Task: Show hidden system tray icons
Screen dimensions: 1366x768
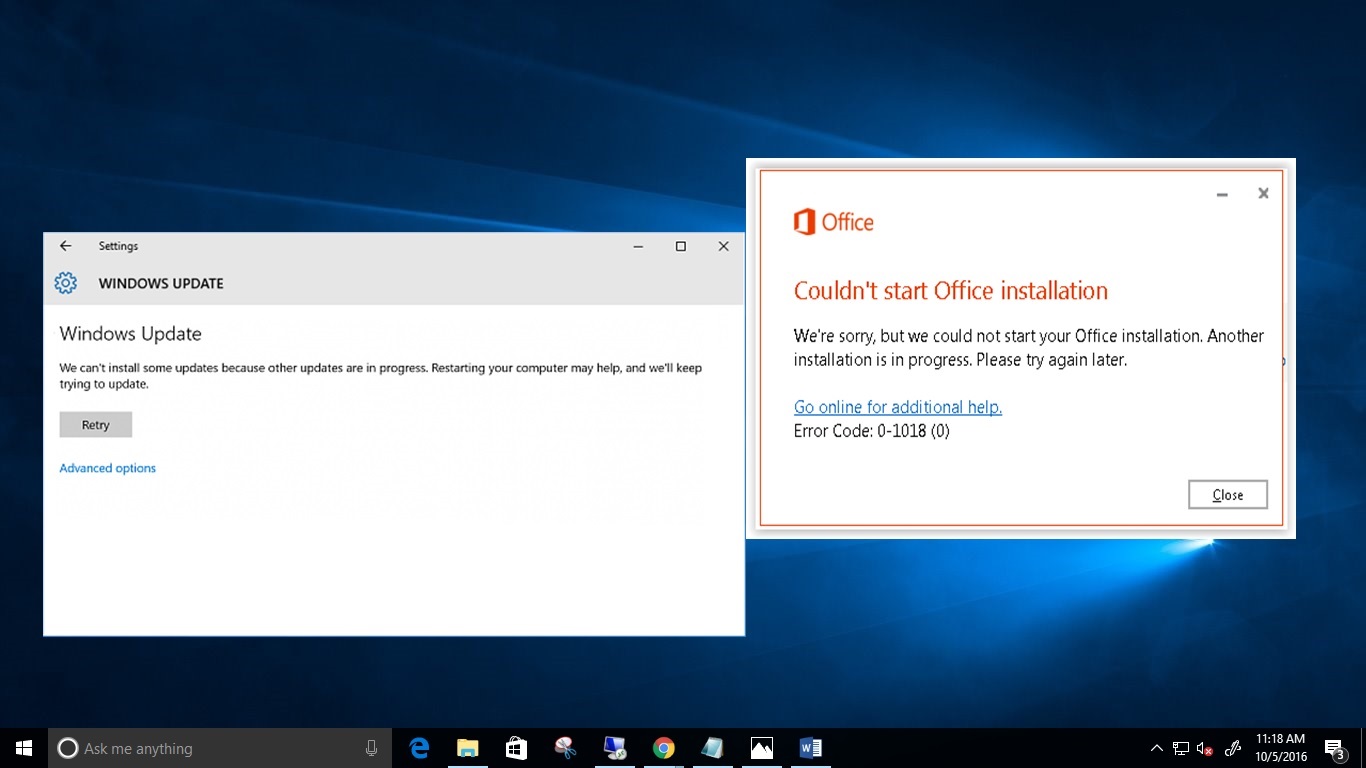Action: [1157, 748]
